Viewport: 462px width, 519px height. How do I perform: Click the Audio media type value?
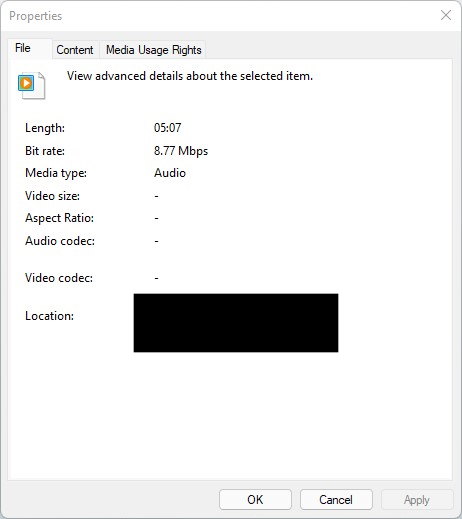pyautogui.click(x=170, y=173)
